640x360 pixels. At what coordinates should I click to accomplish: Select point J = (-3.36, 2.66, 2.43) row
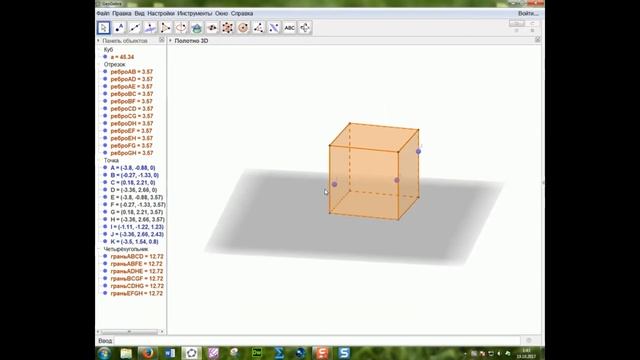tap(137, 234)
